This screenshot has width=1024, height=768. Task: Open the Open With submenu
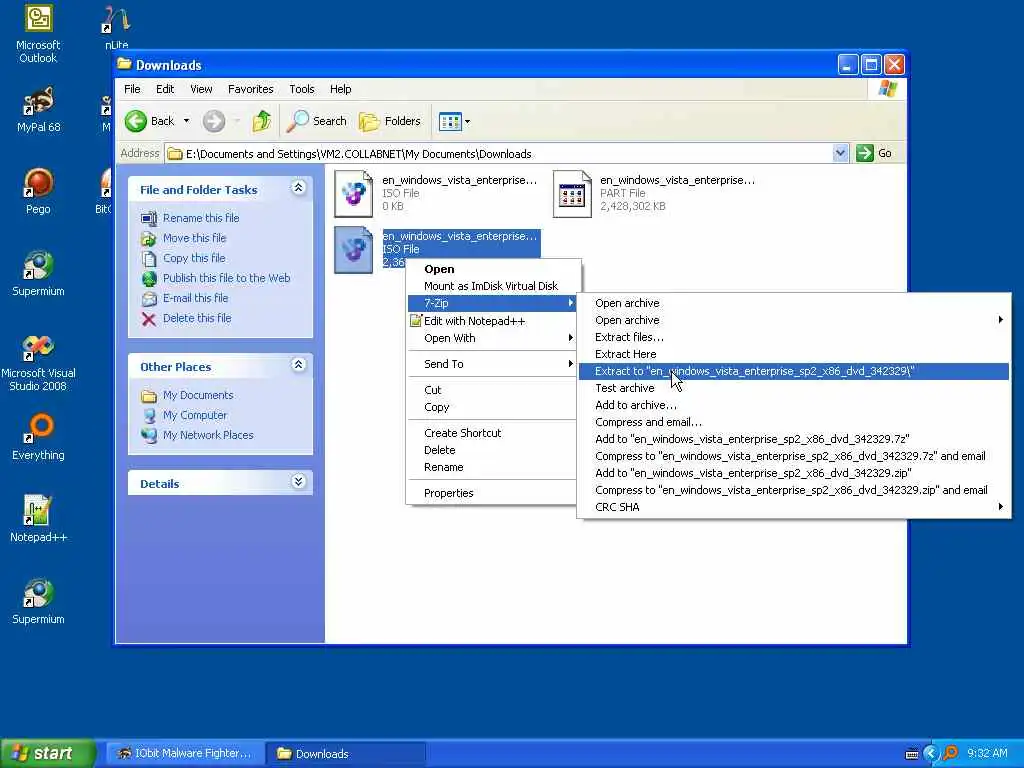(x=491, y=338)
